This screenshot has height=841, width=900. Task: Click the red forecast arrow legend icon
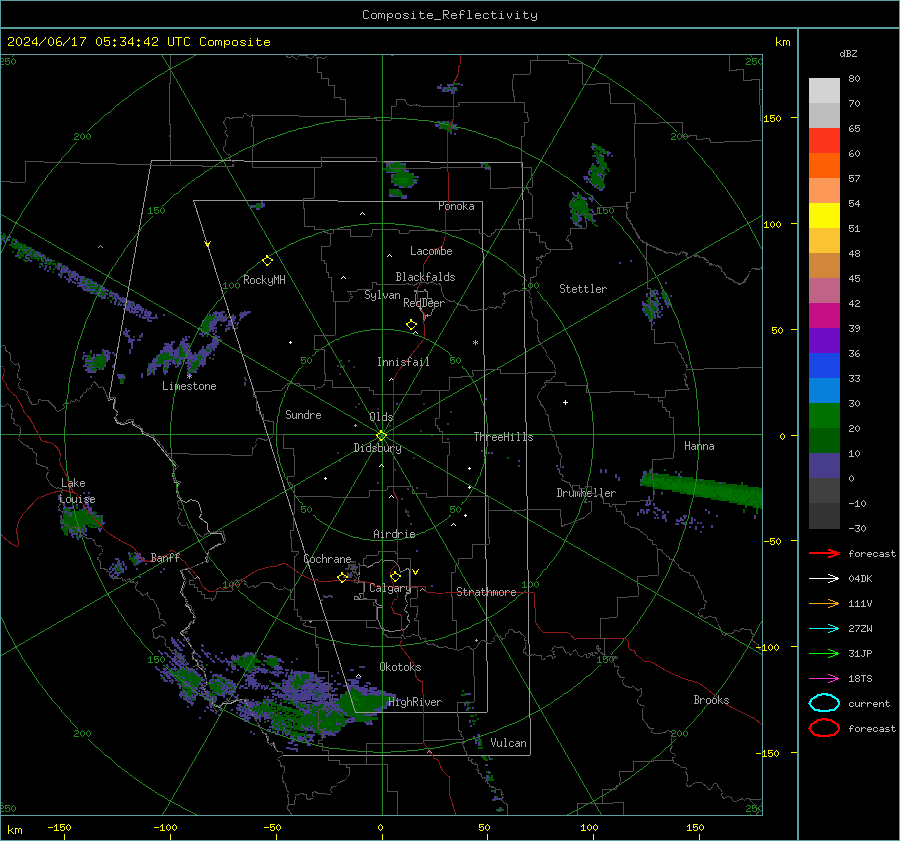click(824, 553)
